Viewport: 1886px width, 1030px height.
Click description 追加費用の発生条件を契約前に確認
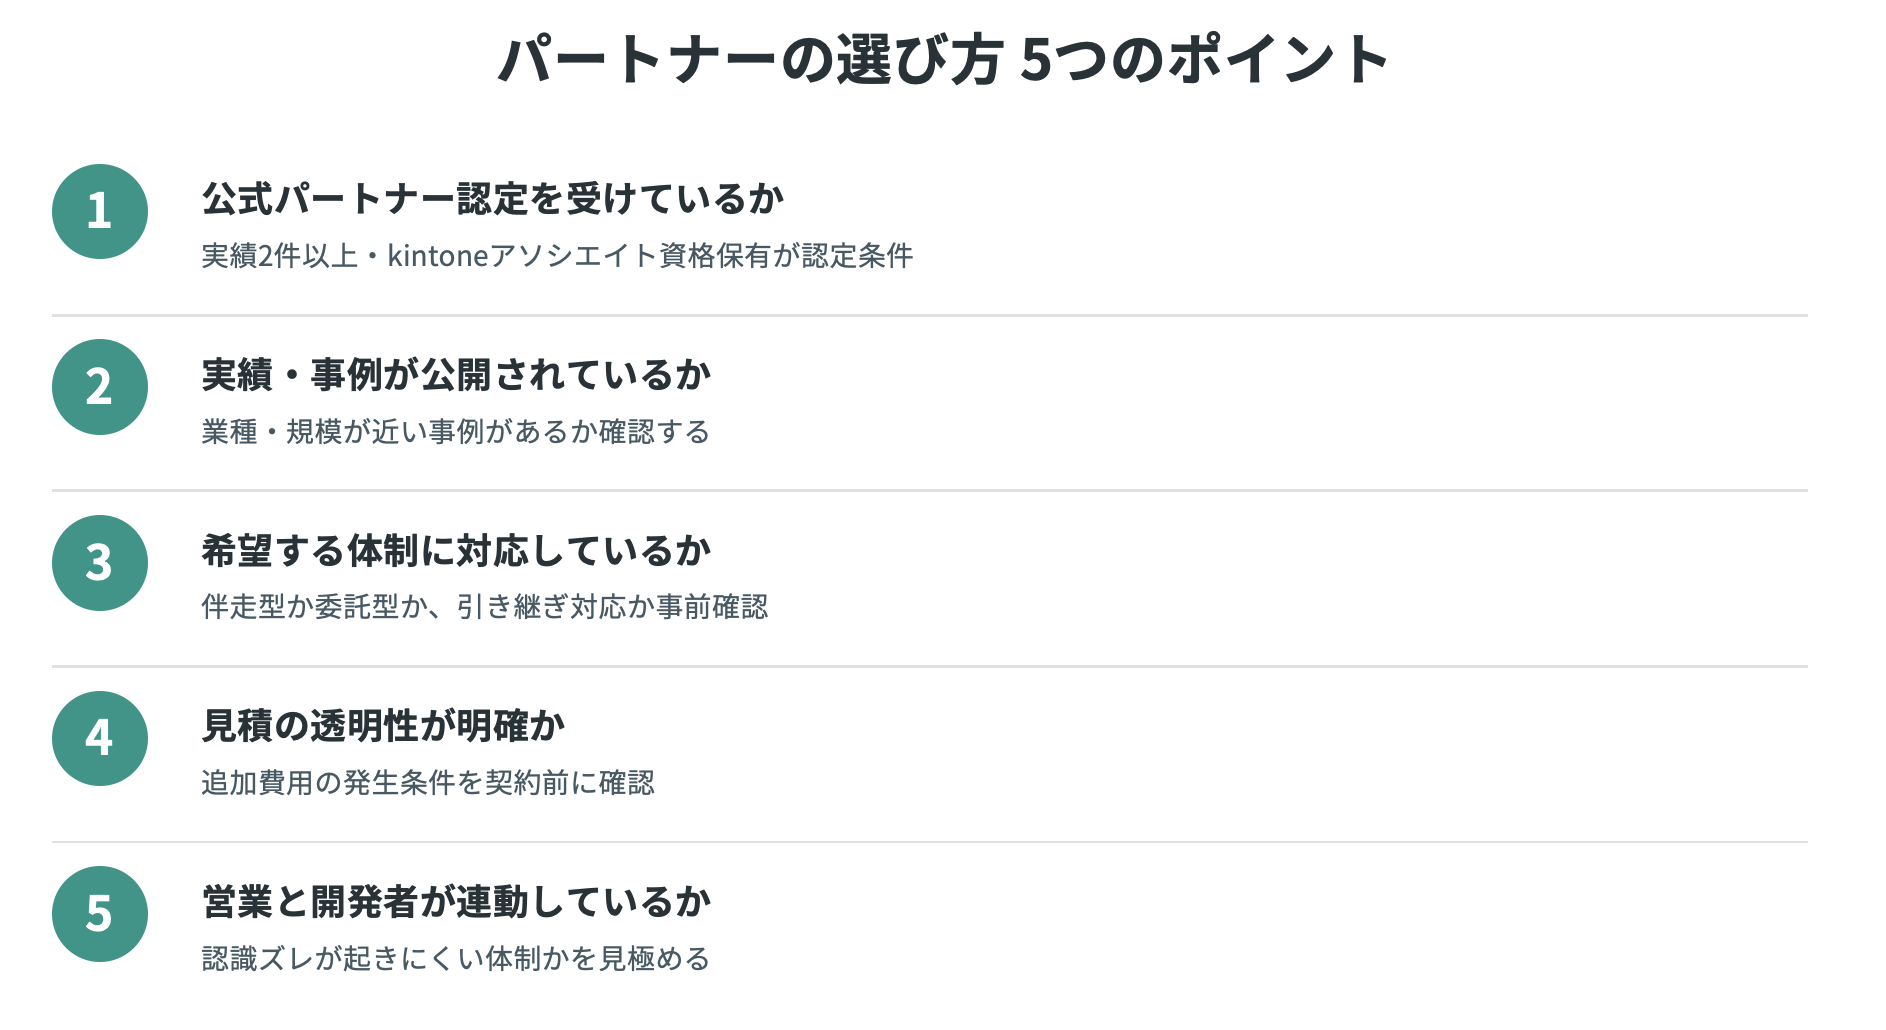(428, 783)
